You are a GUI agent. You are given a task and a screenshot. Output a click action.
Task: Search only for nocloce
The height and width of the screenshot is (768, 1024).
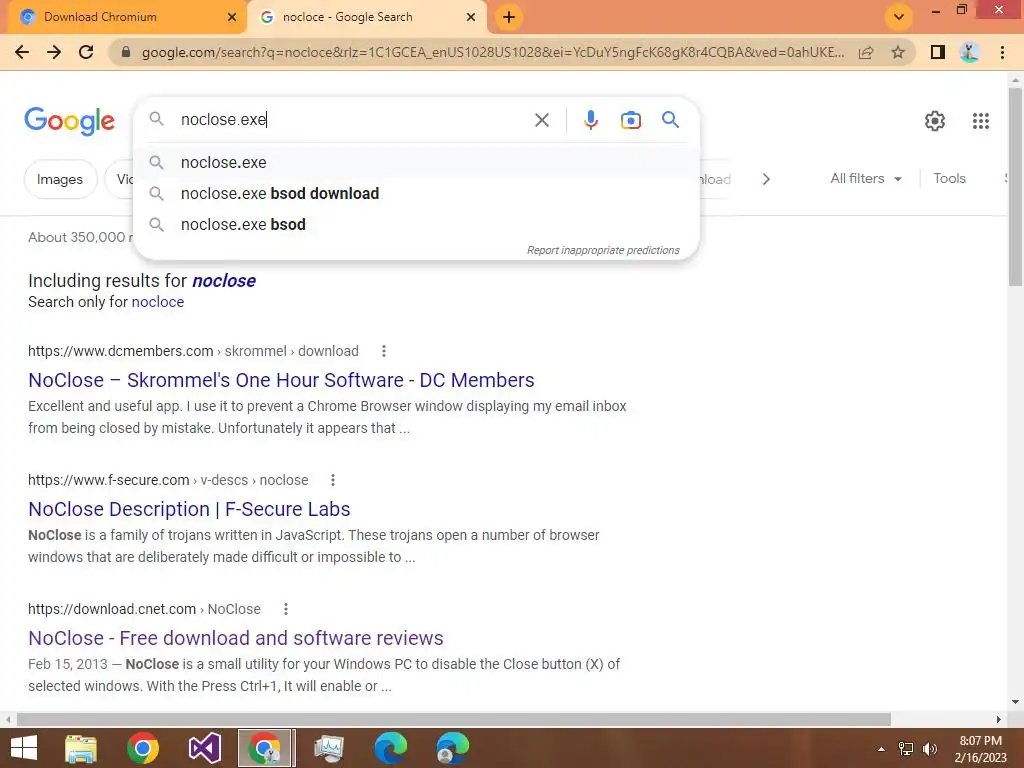pyautogui.click(x=157, y=302)
